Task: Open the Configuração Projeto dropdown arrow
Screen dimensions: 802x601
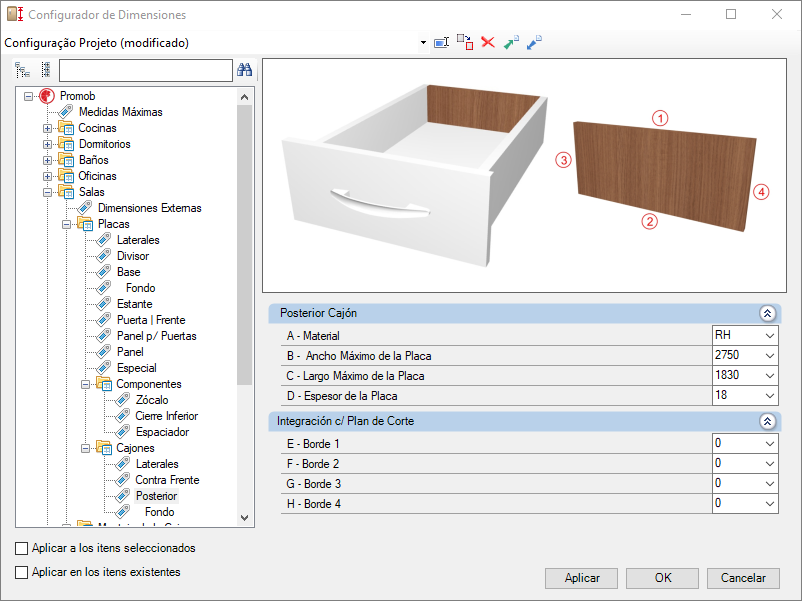Action: click(x=423, y=43)
